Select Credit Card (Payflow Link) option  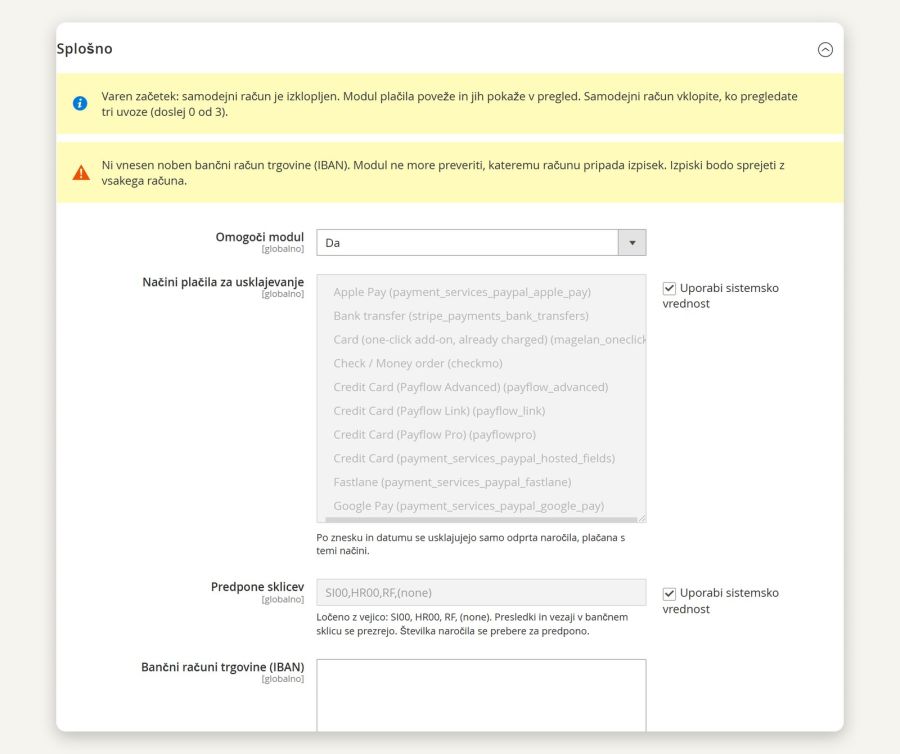point(481,411)
